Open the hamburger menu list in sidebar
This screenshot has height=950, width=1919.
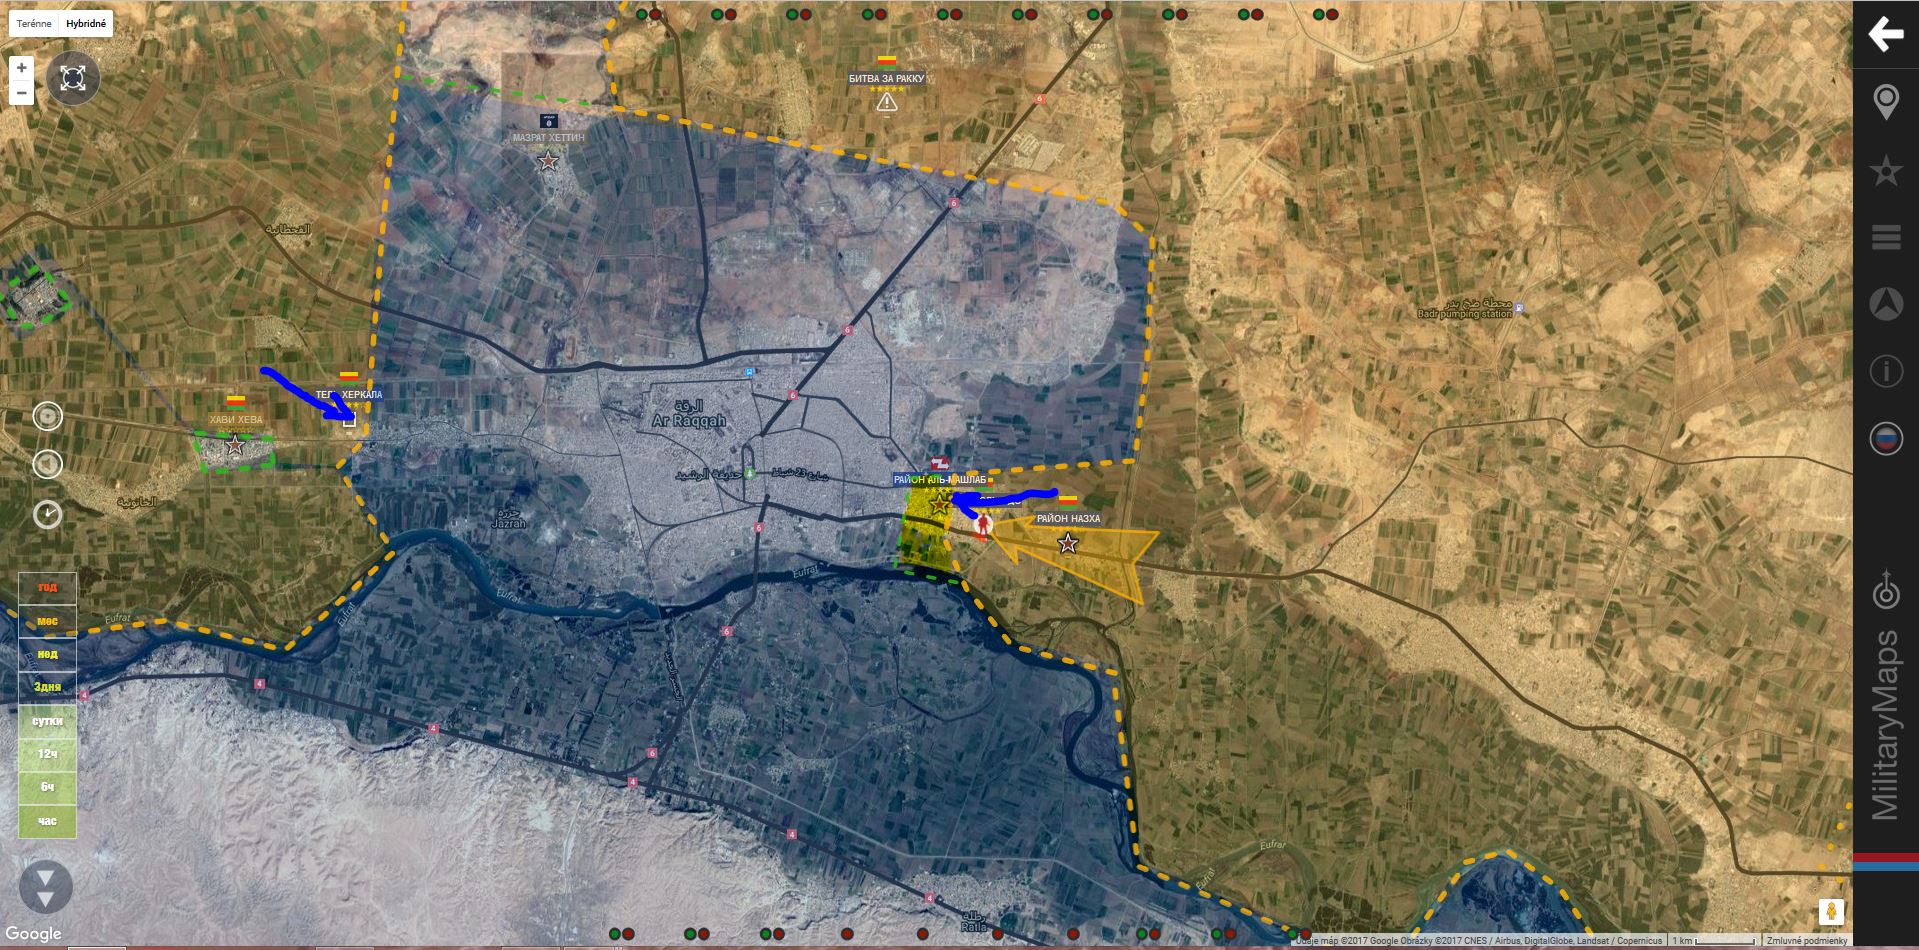[1885, 238]
